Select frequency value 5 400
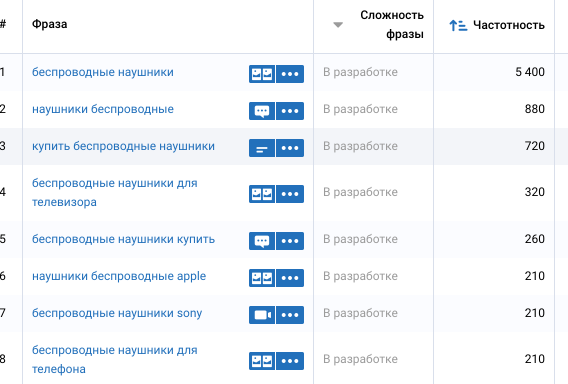This screenshot has width=568, height=384. point(530,72)
